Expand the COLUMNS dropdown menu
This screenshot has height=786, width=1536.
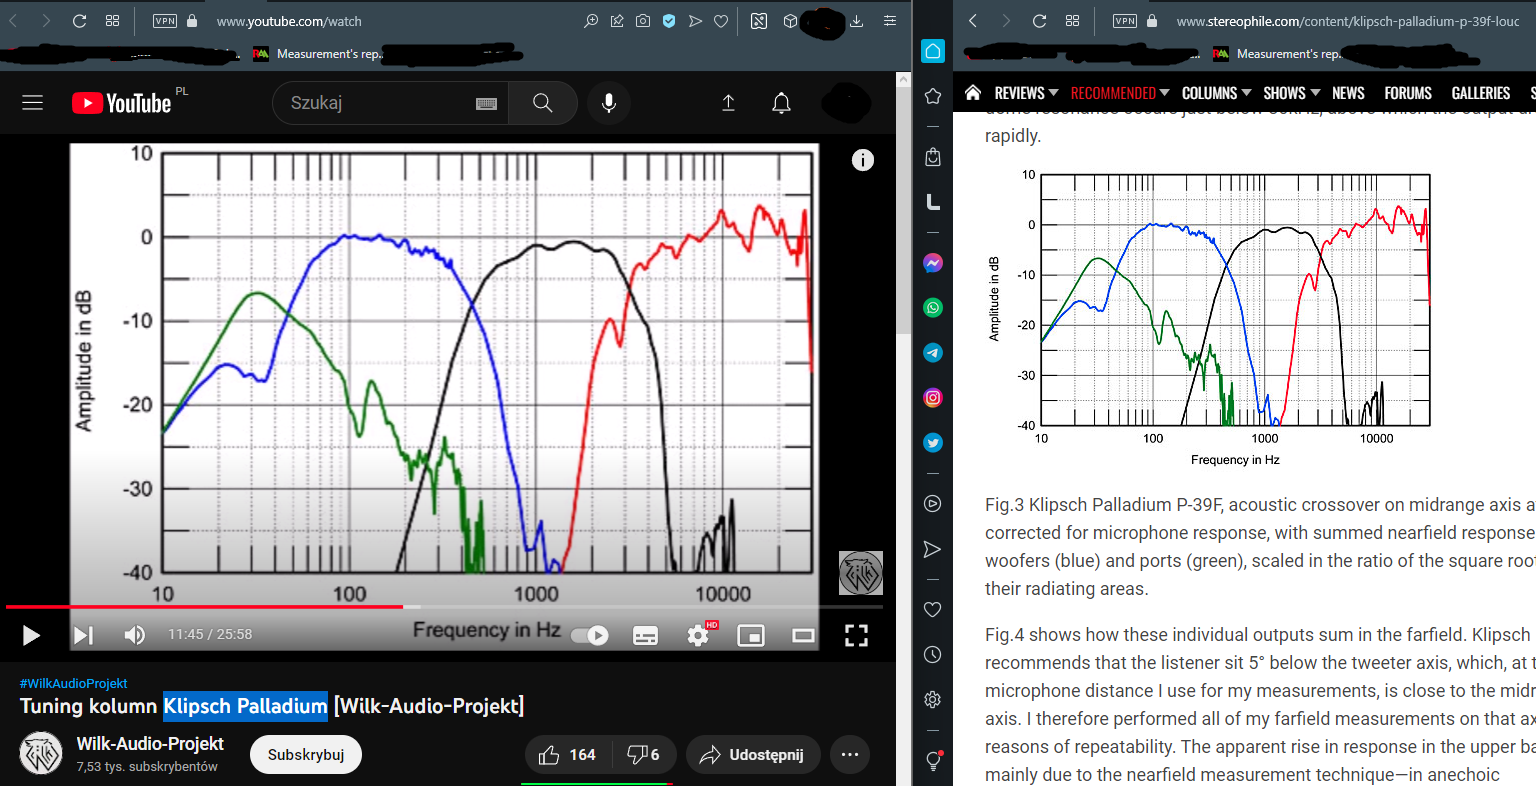(1216, 93)
